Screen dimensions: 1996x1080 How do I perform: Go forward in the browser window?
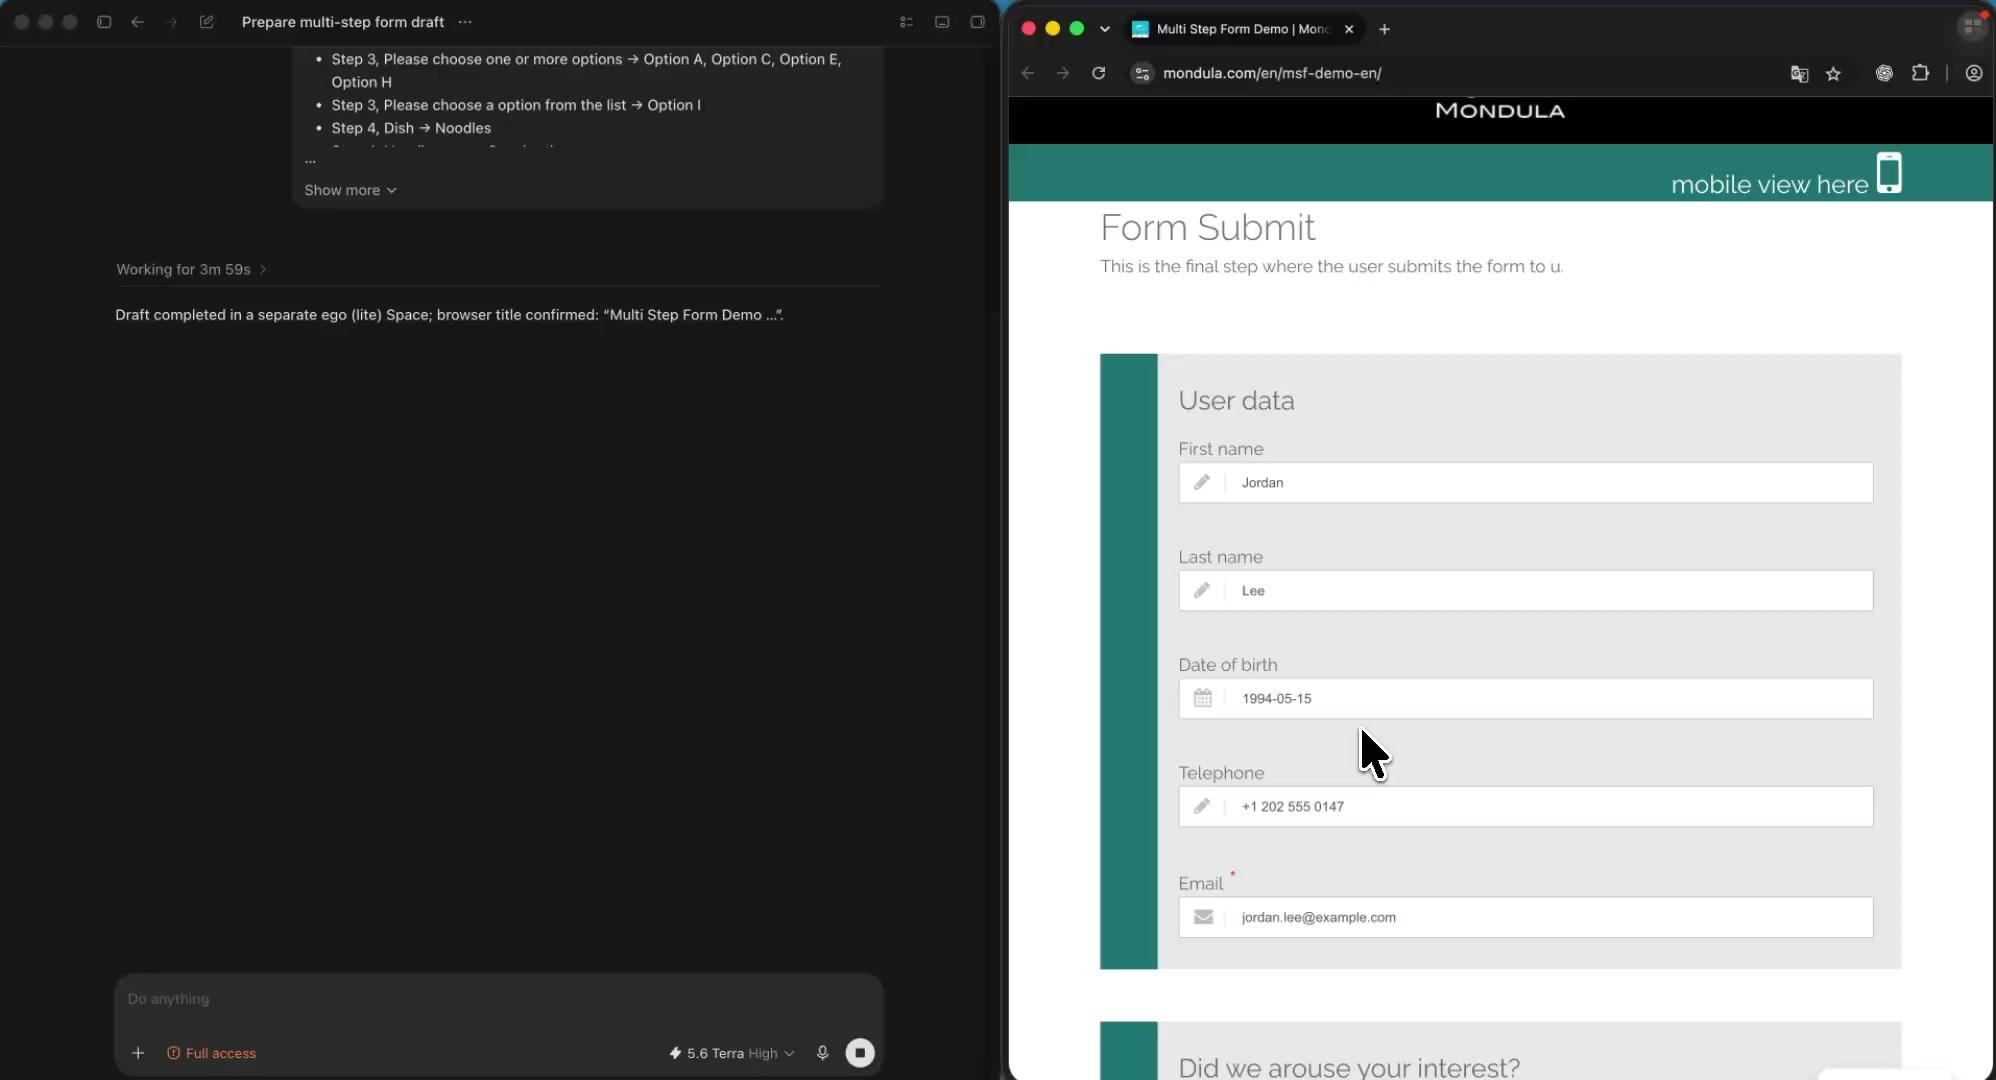1063,73
